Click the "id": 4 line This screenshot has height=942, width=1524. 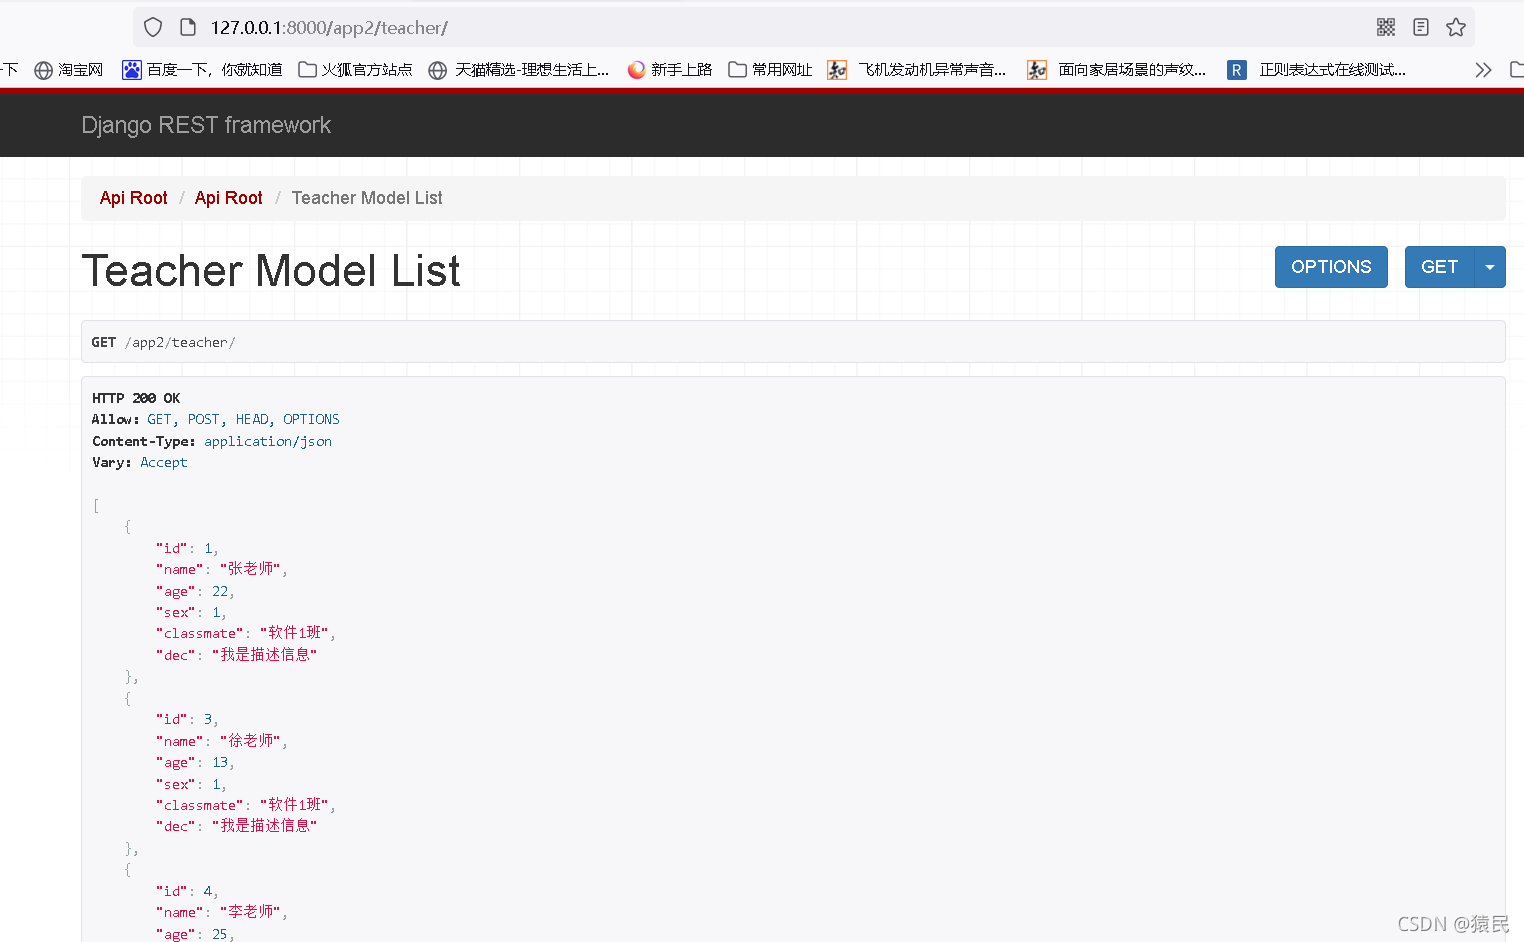(x=187, y=891)
